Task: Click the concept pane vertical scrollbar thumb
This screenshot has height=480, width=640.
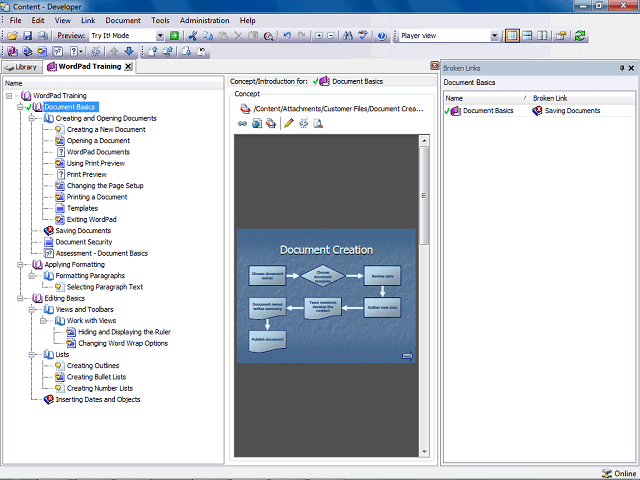Action: 424,196
